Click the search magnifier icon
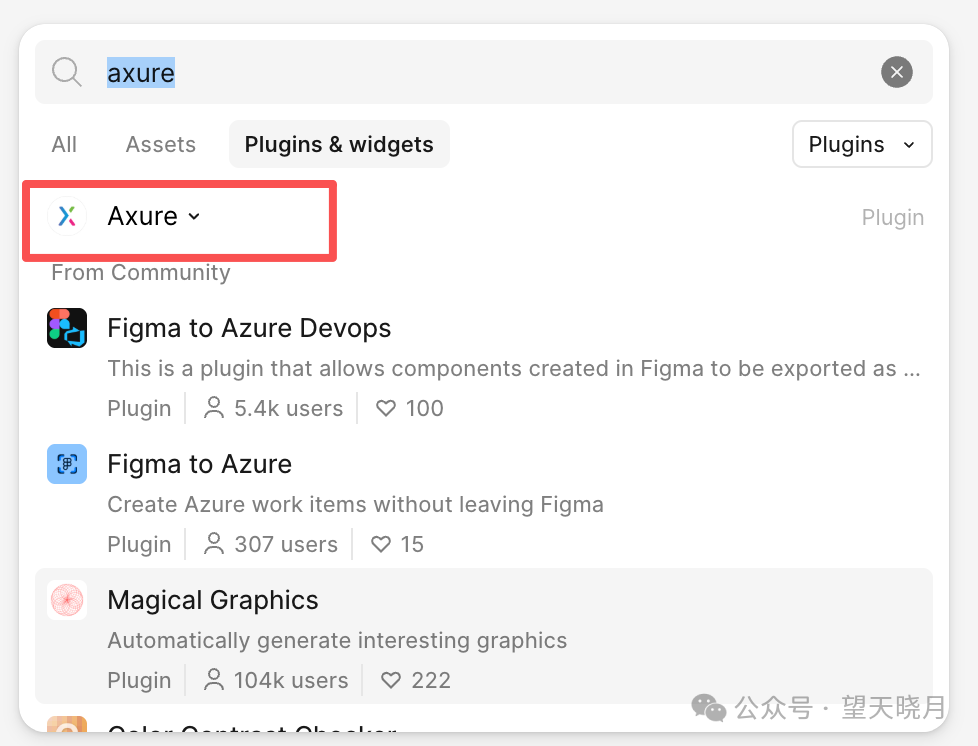 [x=67, y=72]
